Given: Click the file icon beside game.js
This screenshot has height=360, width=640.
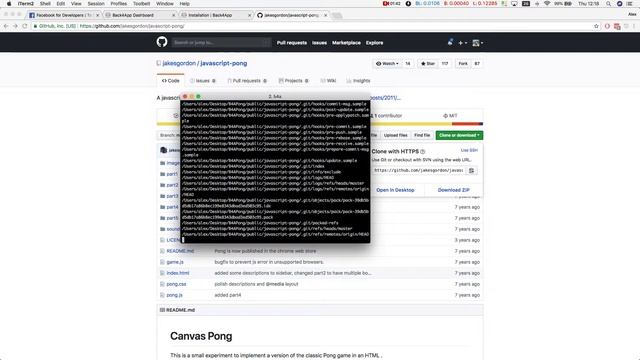Looking at the screenshot, I should tap(162, 262).
